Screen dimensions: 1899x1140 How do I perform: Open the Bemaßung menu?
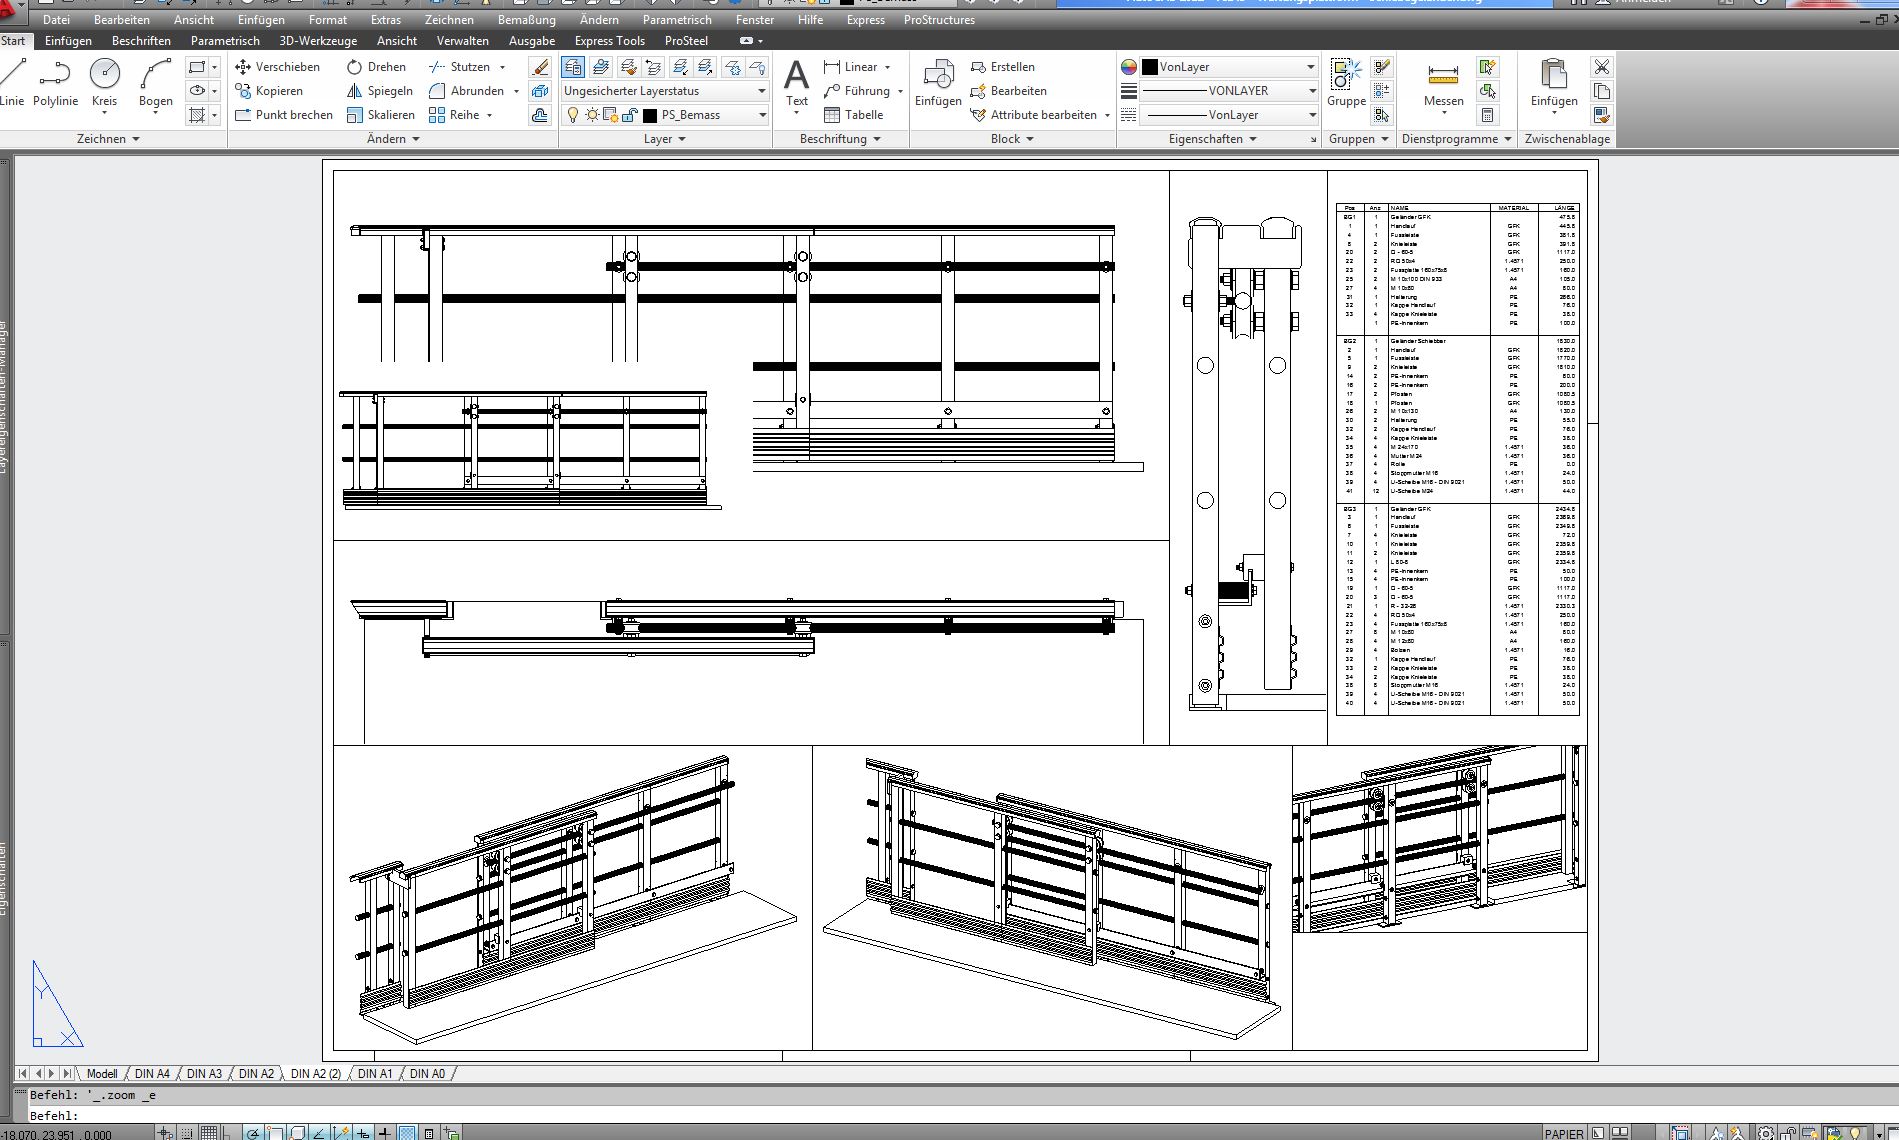point(526,20)
